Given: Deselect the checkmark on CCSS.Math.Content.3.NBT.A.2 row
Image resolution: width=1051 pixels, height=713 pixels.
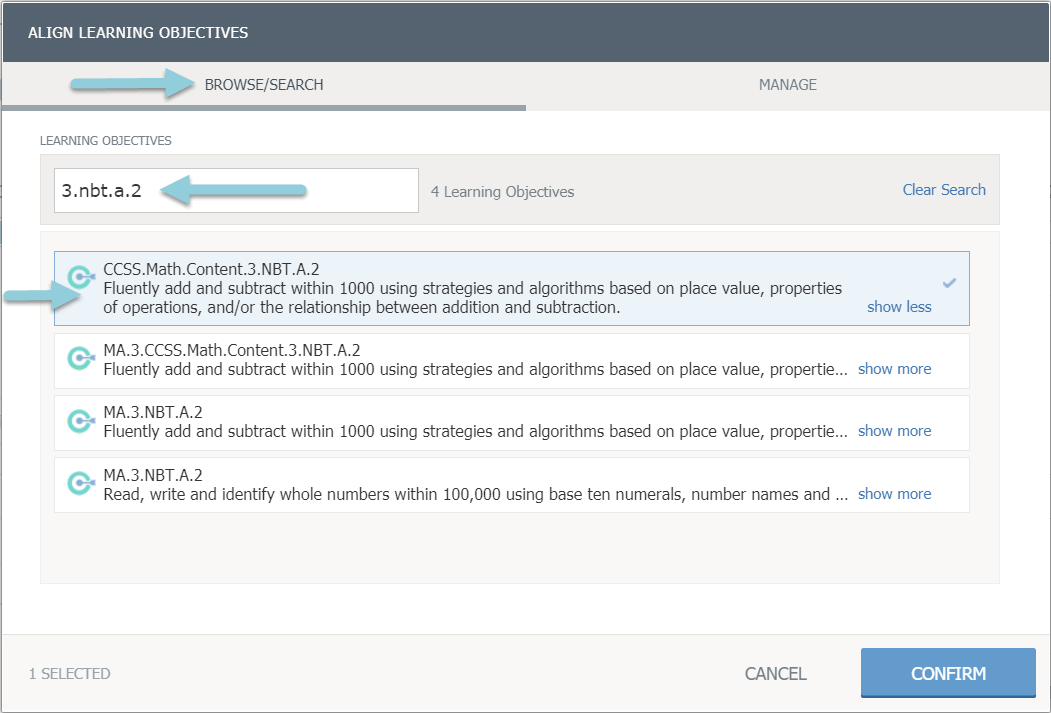Looking at the screenshot, I should (x=949, y=283).
